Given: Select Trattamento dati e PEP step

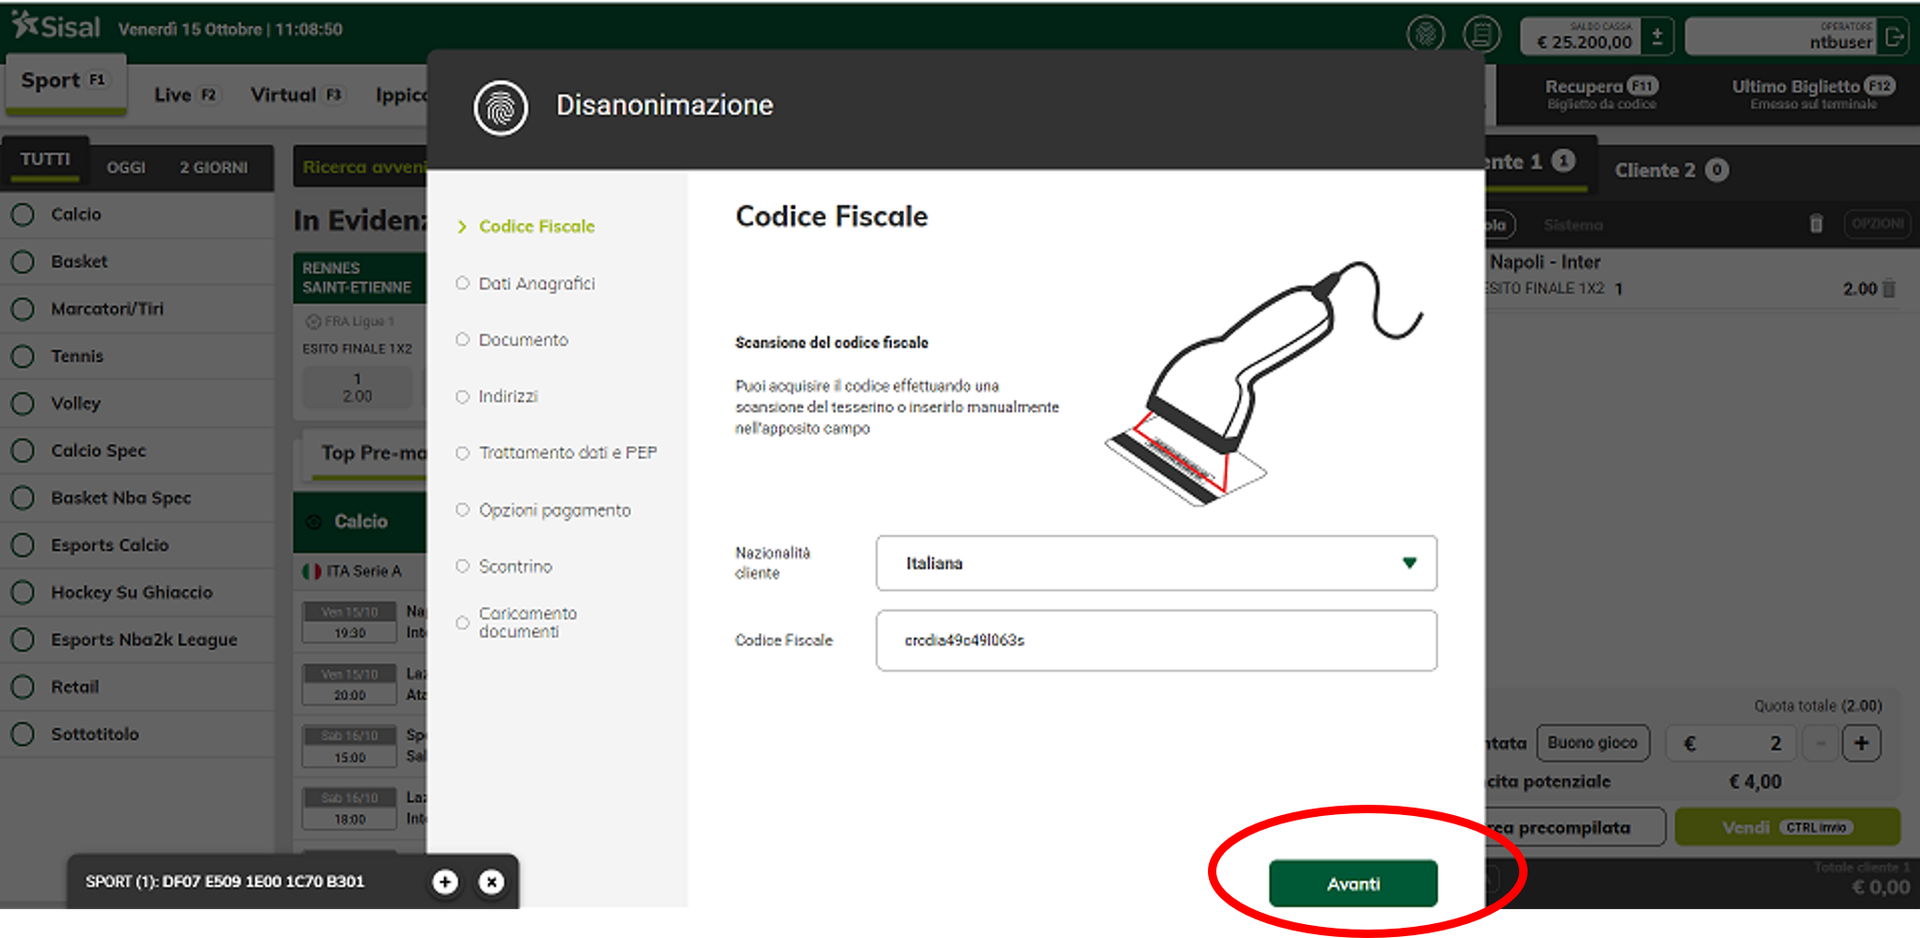Looking at the screenshot, I should point(567,453).
